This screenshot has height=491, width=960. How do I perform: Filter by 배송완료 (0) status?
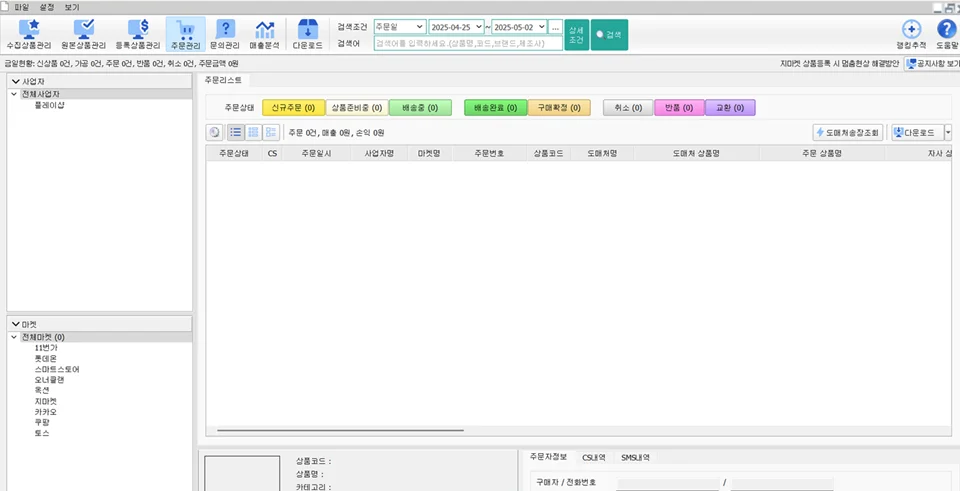point(496,108)
